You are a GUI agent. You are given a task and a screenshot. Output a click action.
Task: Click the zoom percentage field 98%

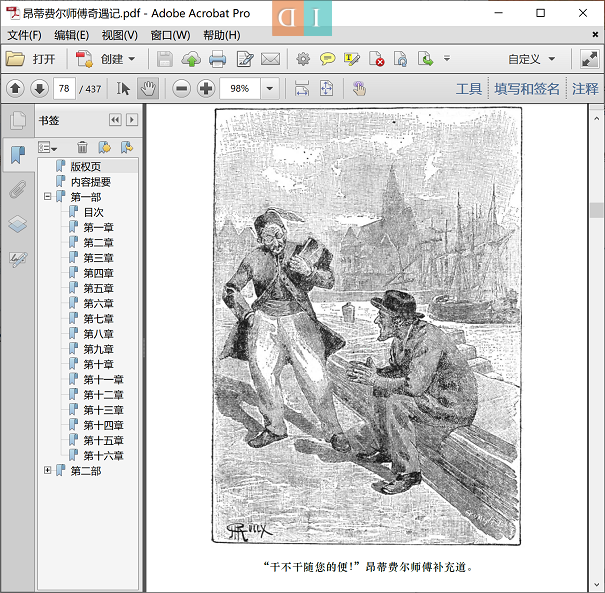[240, 89]
